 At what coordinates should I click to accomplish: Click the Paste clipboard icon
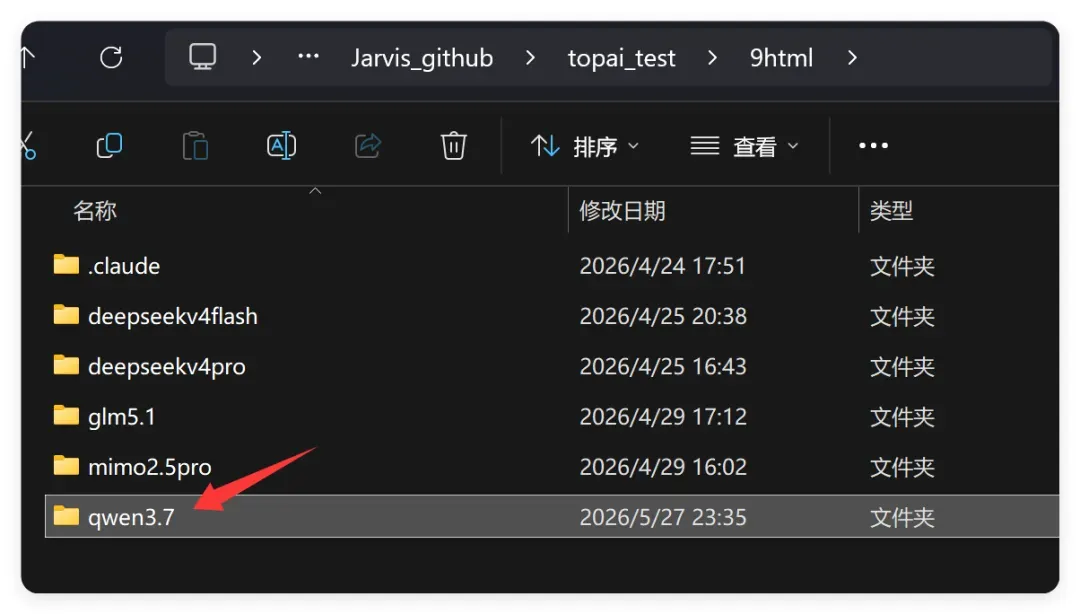coord(196,145)
